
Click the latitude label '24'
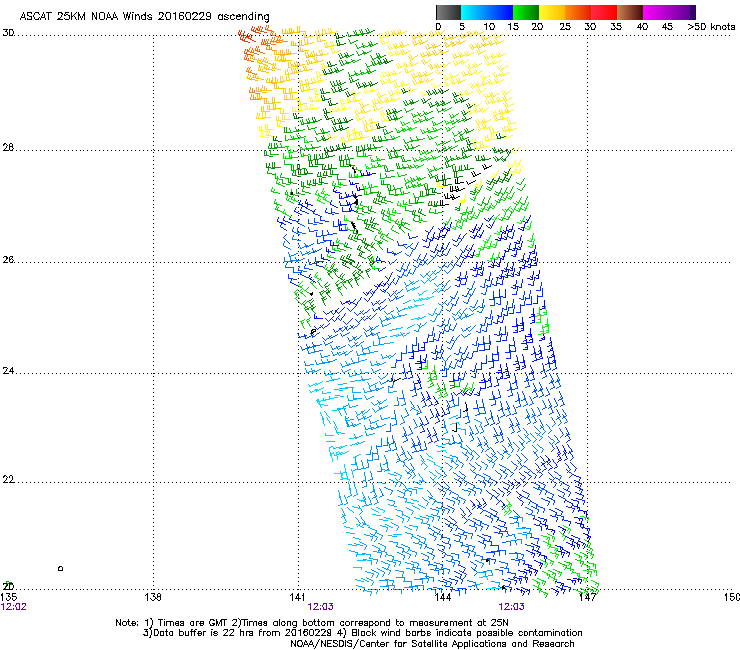point(8,371)
